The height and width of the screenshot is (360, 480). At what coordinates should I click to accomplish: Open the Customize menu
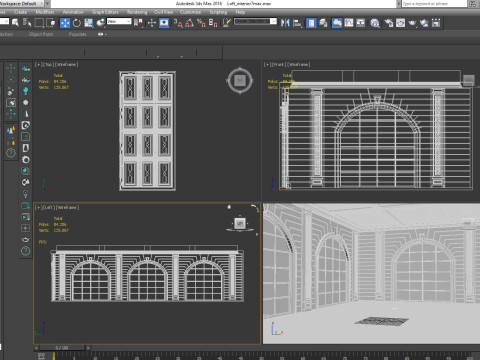pyautogui.click(x=190, y=12)
